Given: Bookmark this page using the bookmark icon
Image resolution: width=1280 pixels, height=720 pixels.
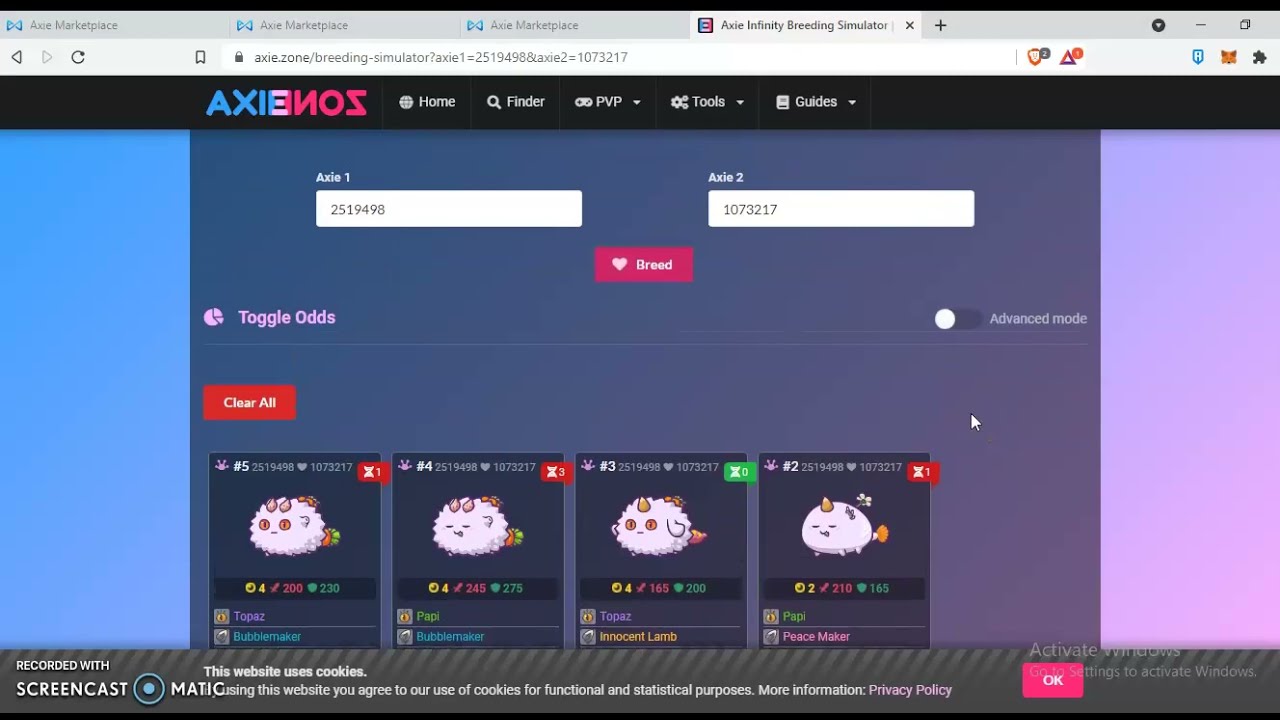Looking at the screenshot, I should point(200,57).
